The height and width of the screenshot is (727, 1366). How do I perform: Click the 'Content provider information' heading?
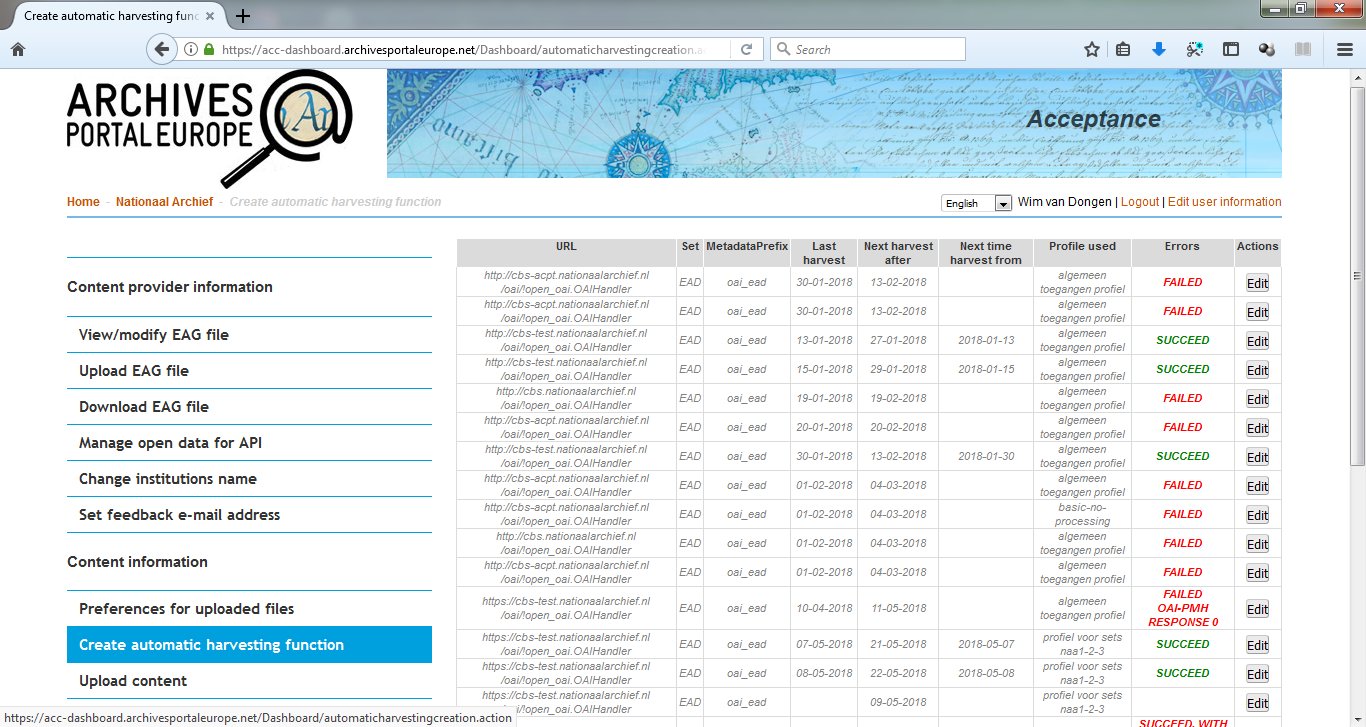pyautogui.click(x=170, y=287)
